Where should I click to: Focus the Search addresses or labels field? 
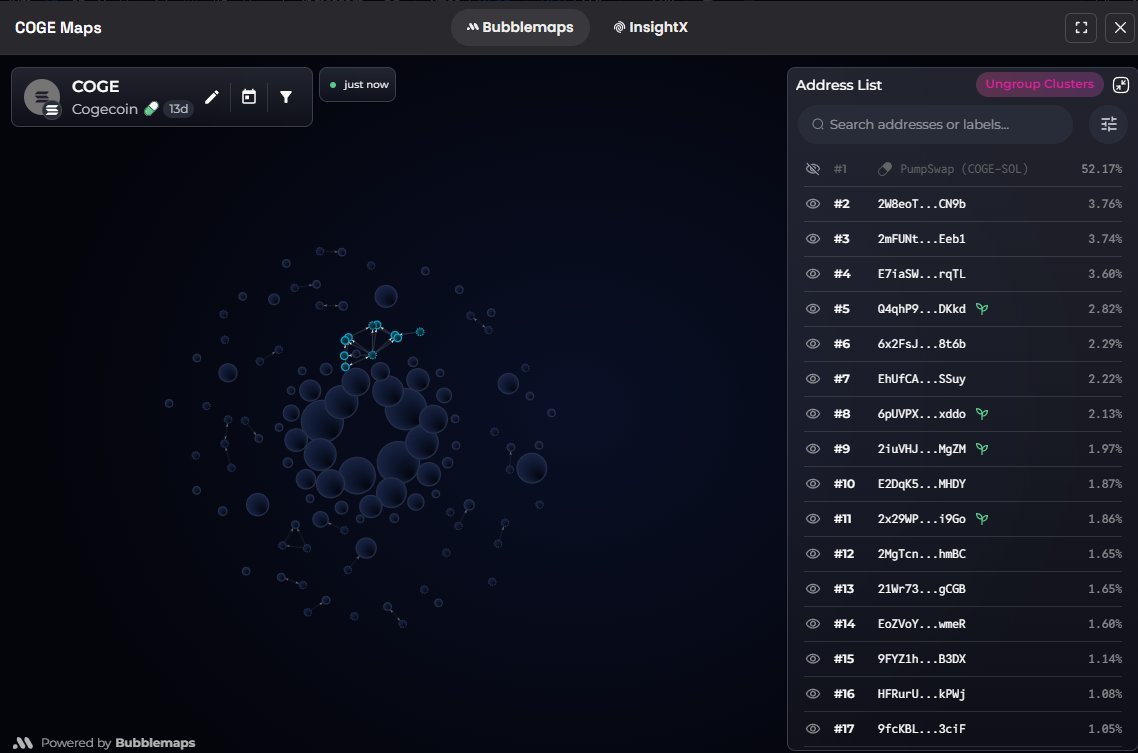click(935, 124)
